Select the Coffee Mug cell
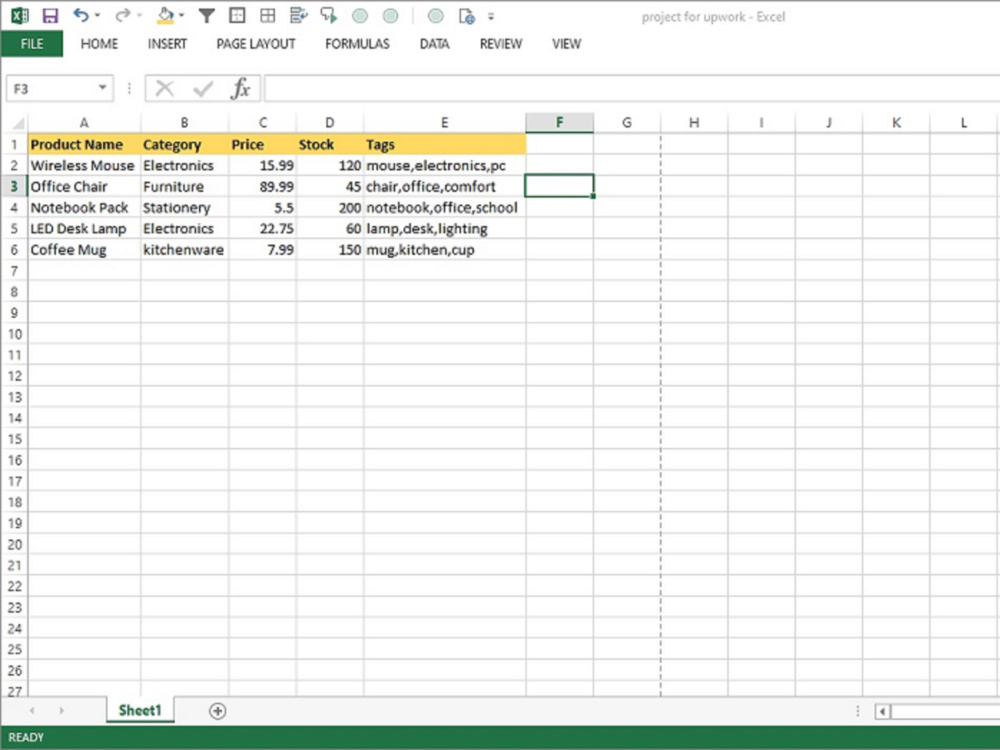The width and height of the screenshot is (1000, 750). (84, 250)
